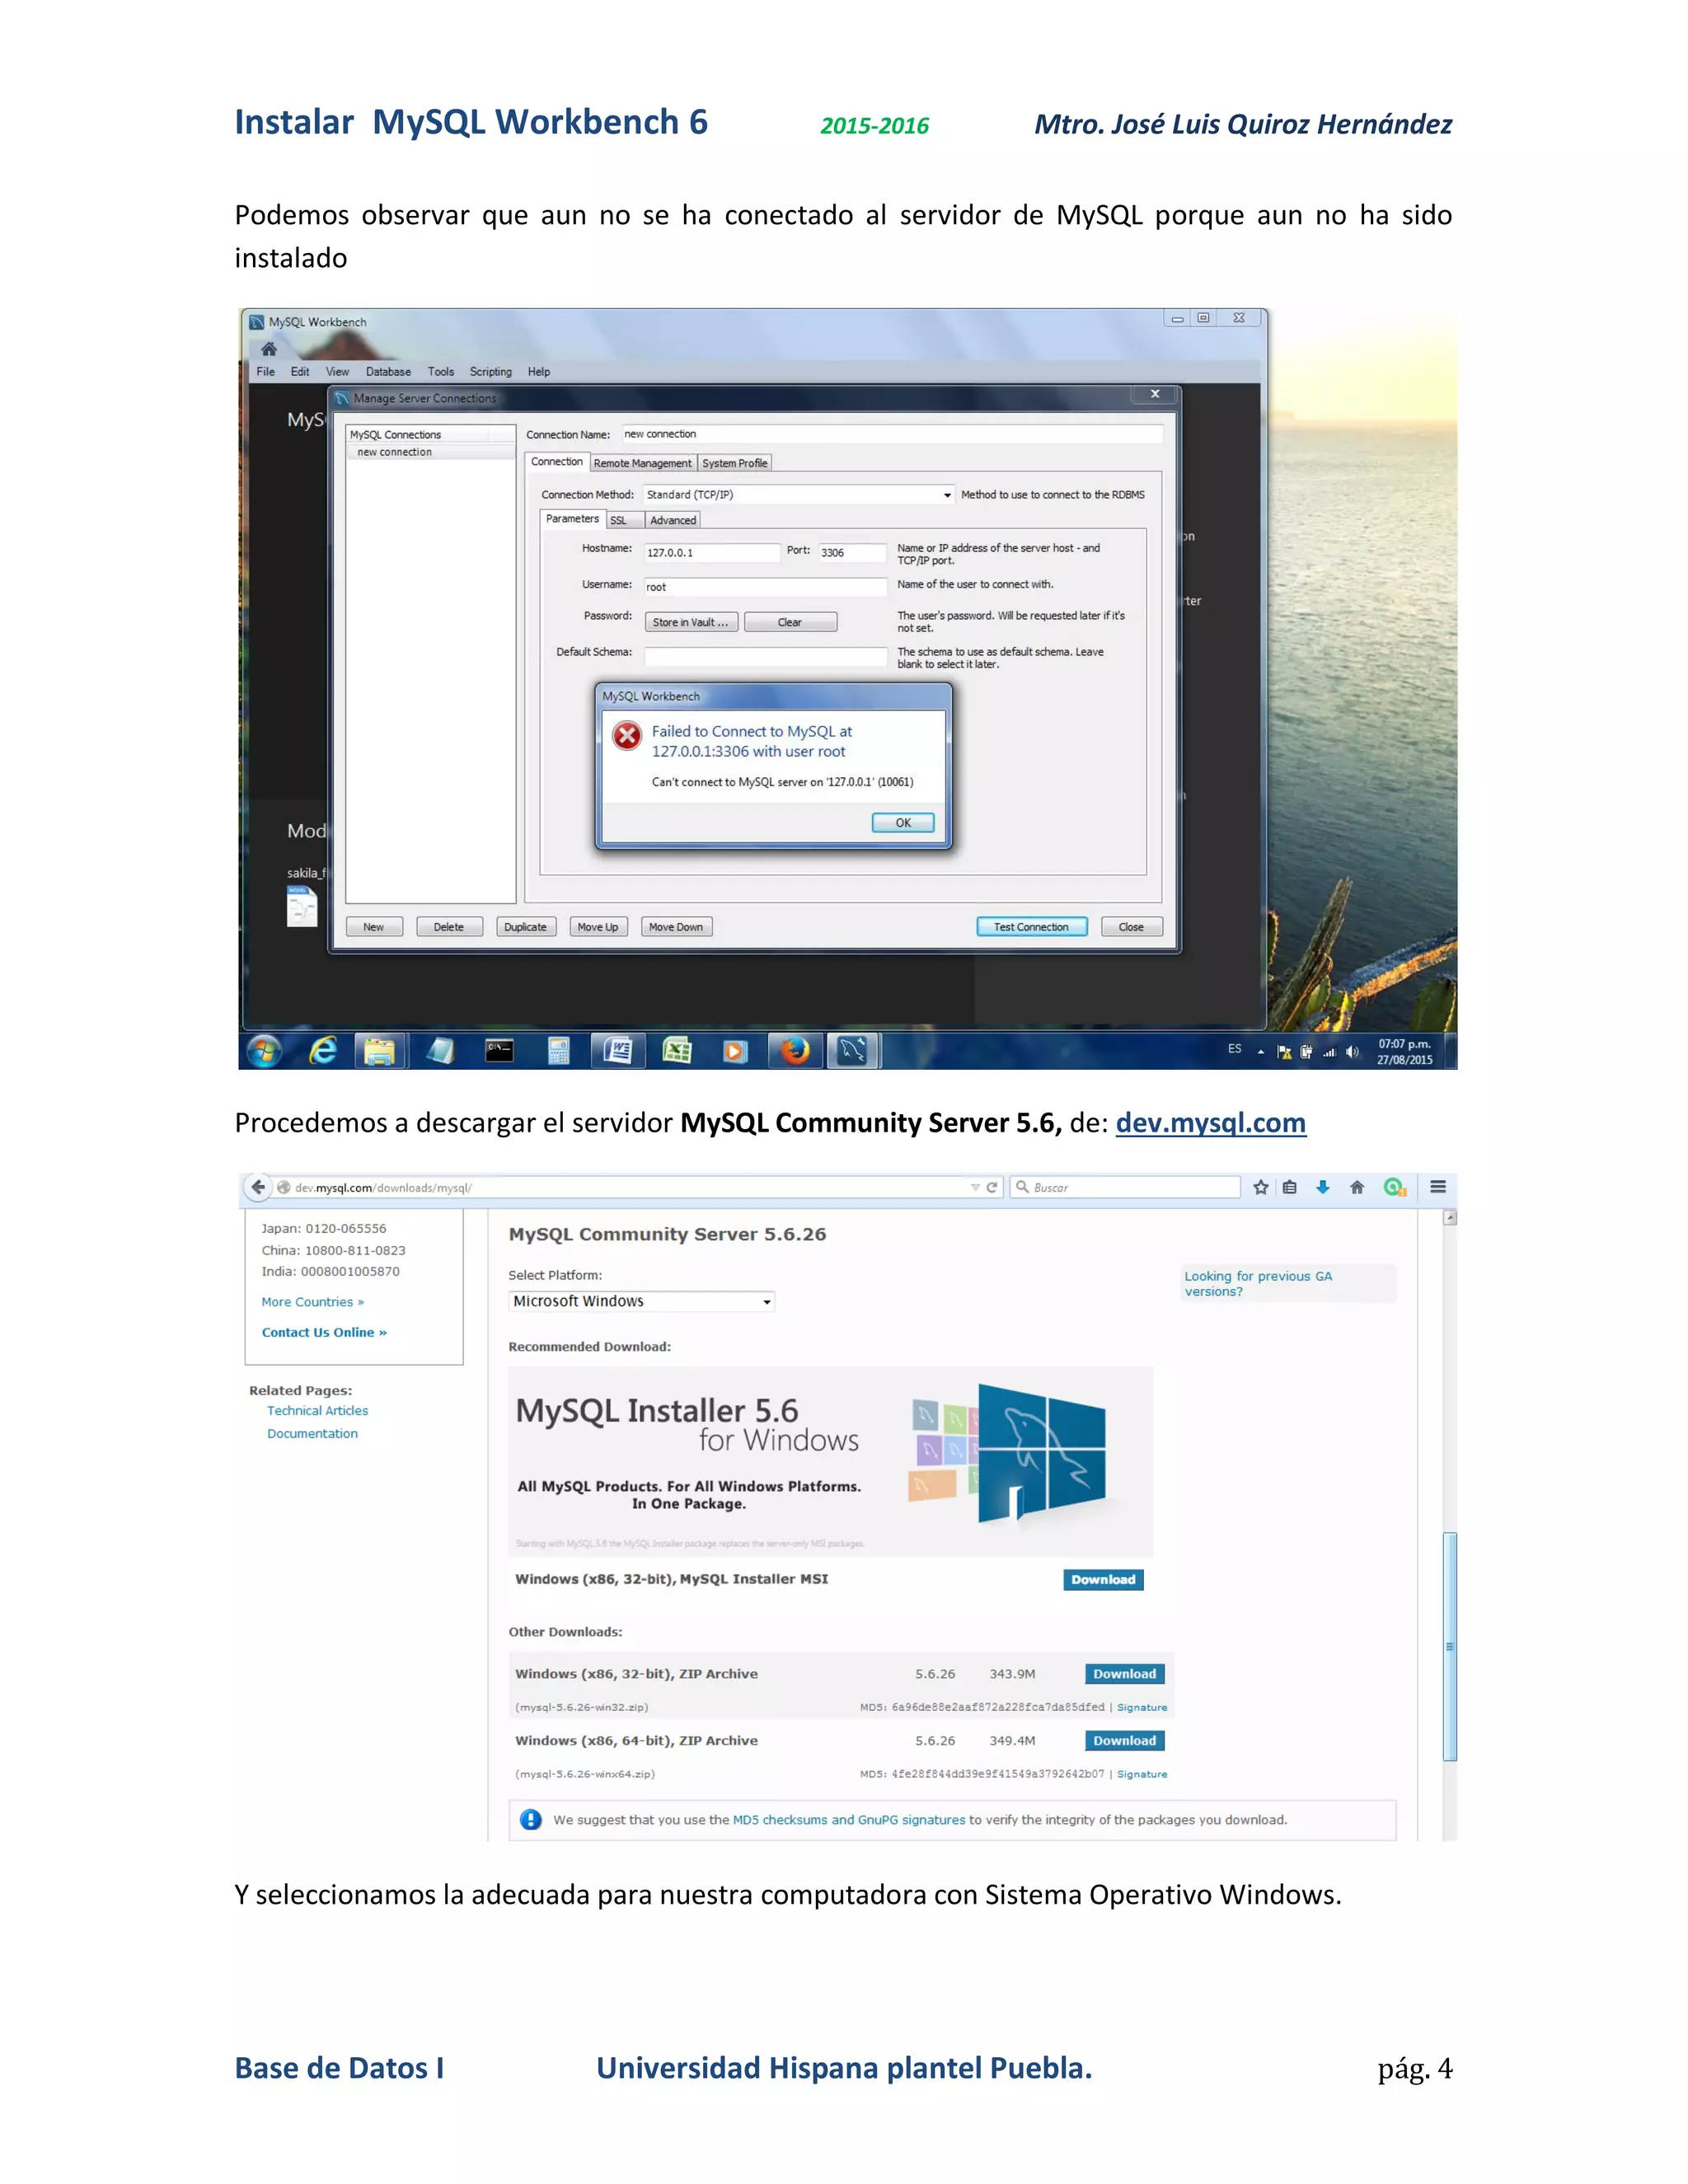Open the File menu
This screenshot has height=2184, width=1688.
coord(265,372)
